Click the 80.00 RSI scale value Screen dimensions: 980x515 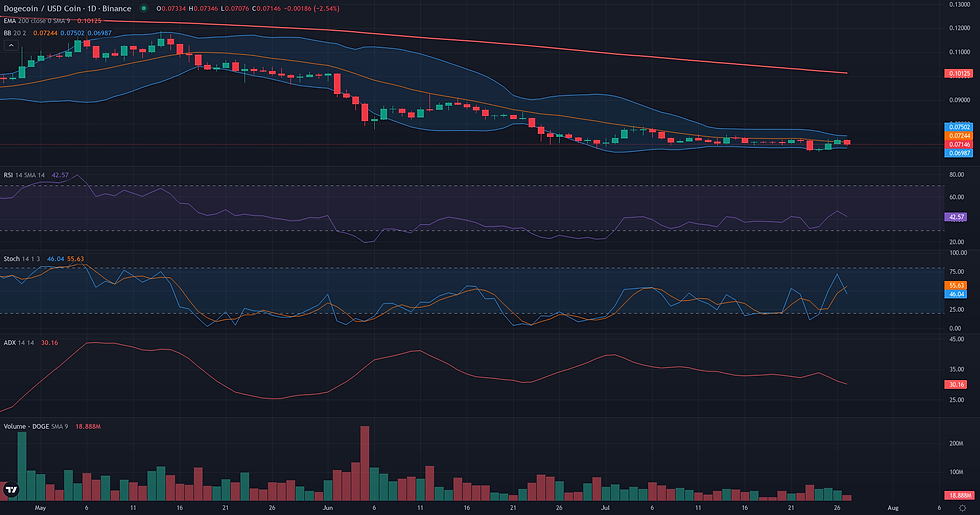pos(956,175)
